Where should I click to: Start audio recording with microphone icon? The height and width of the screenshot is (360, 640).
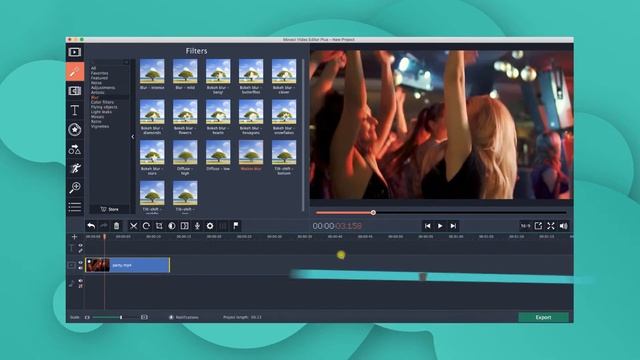pos(197,226)
